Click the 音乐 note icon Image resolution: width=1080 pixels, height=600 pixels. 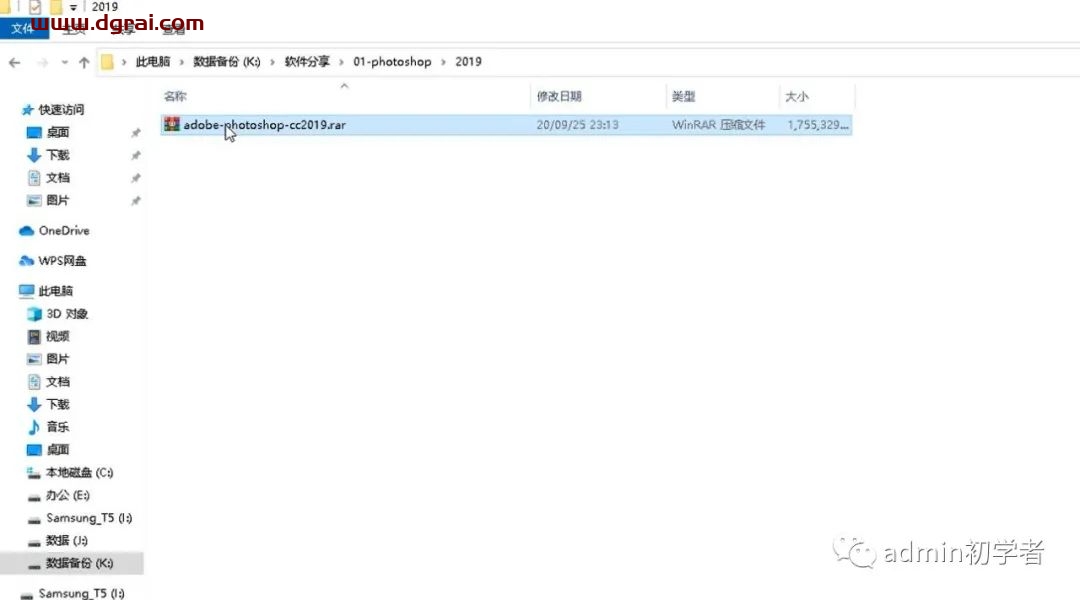coord(34,428)
